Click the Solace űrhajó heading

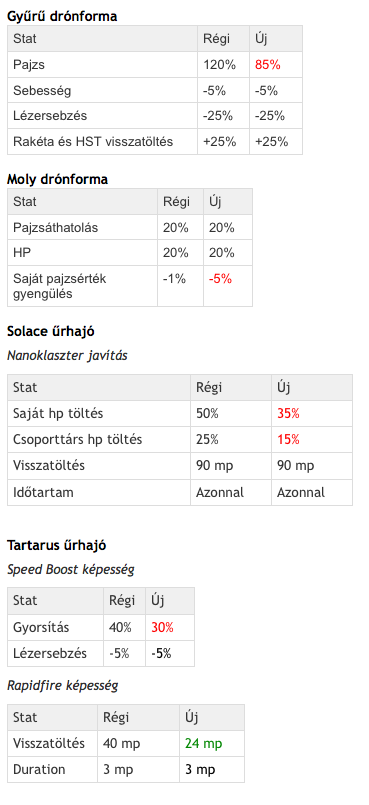tap(51, 332)
